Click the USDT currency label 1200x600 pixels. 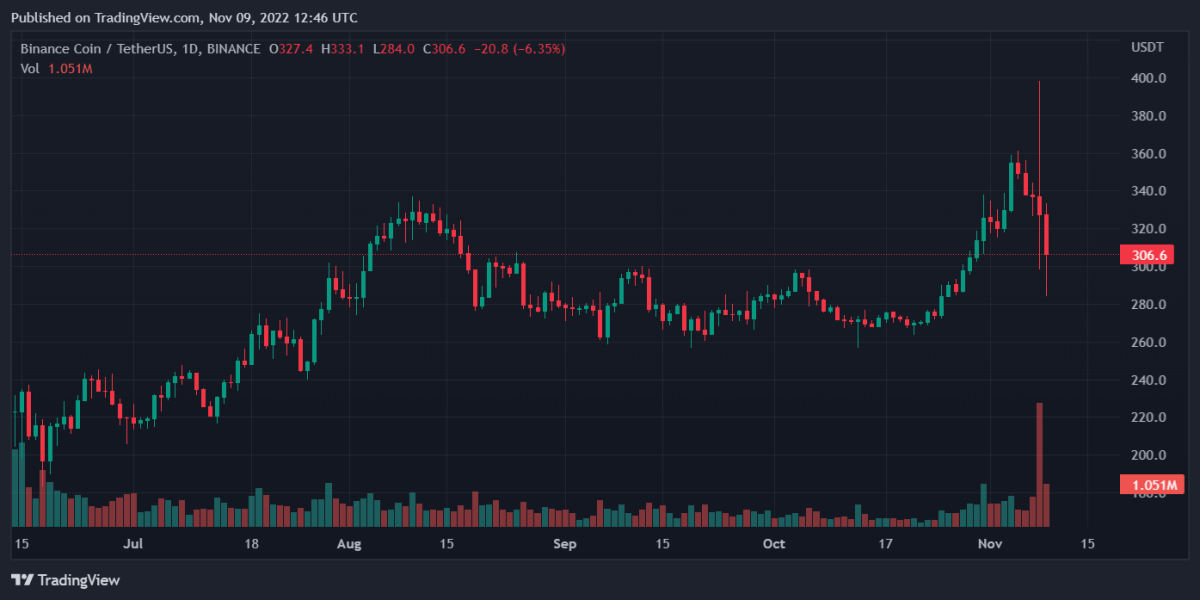coord(1147,48)
